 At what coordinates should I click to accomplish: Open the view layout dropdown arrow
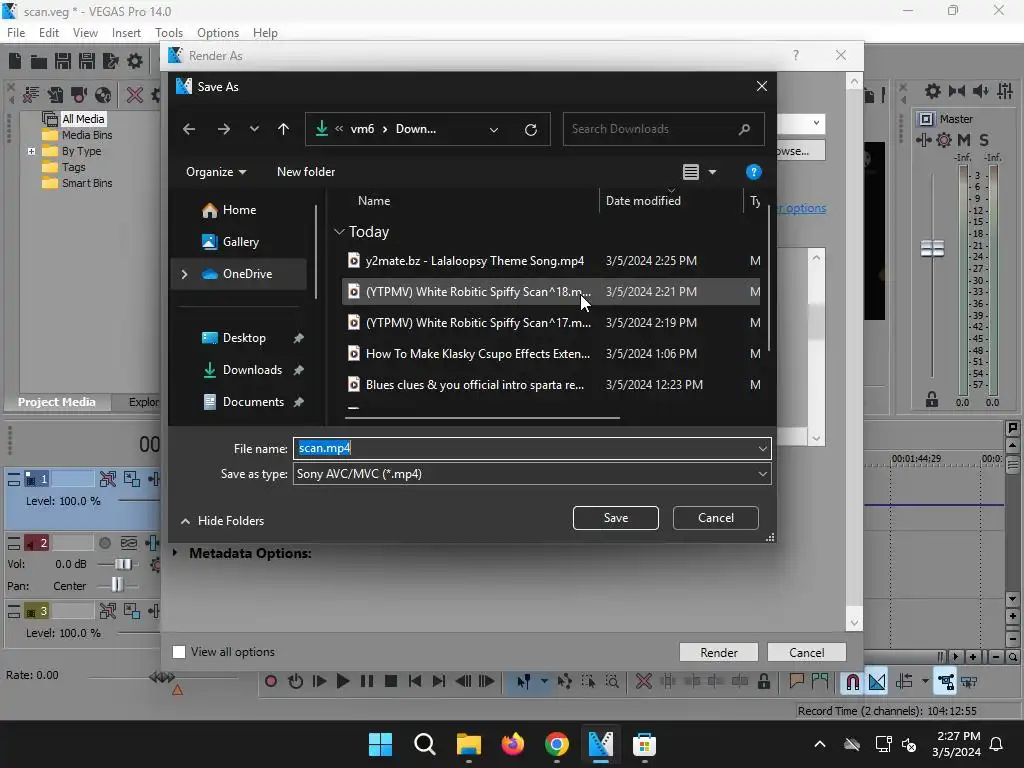712,172
